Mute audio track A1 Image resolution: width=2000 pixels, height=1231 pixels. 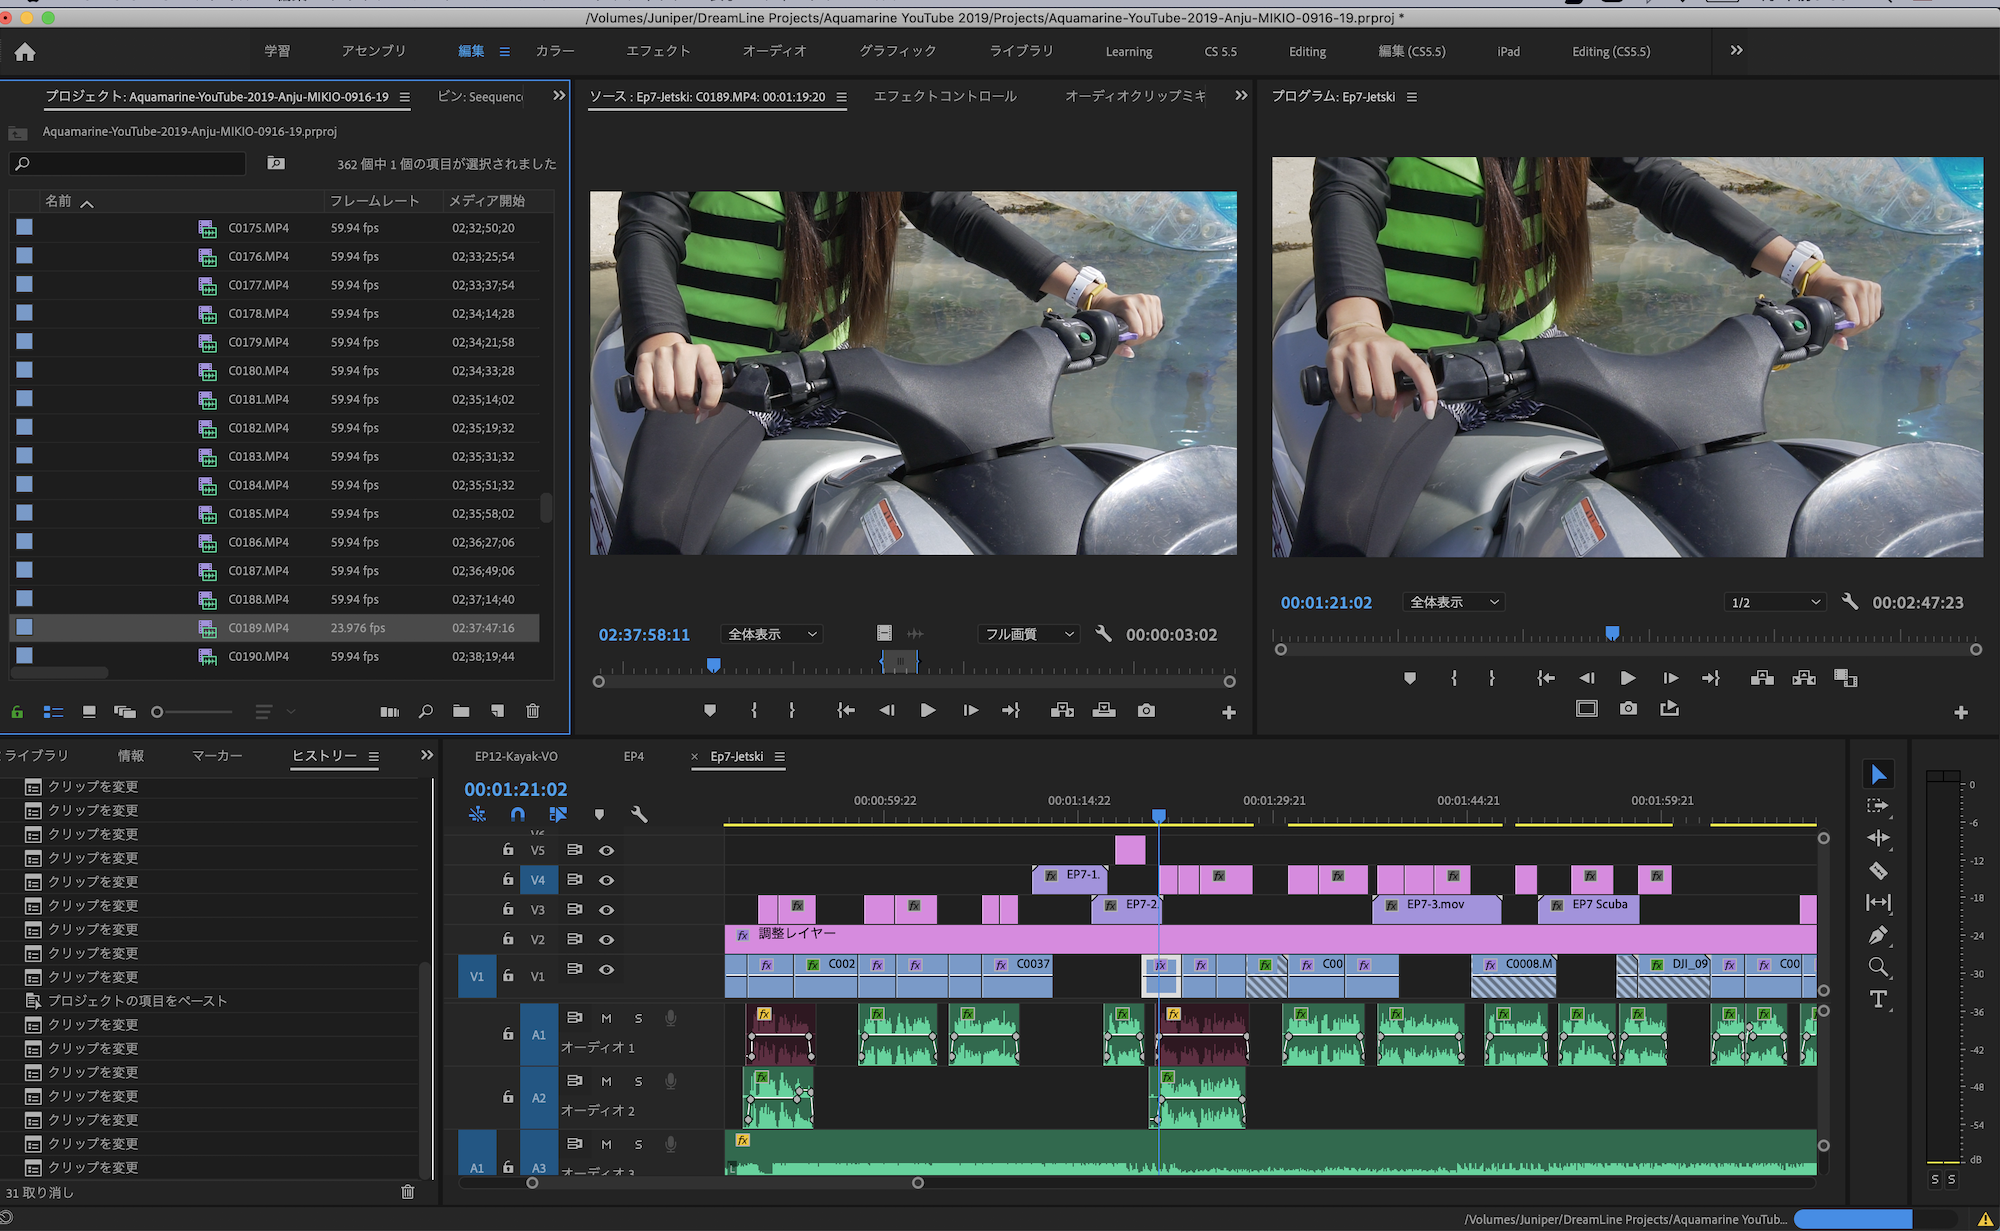pos(606,1018)
